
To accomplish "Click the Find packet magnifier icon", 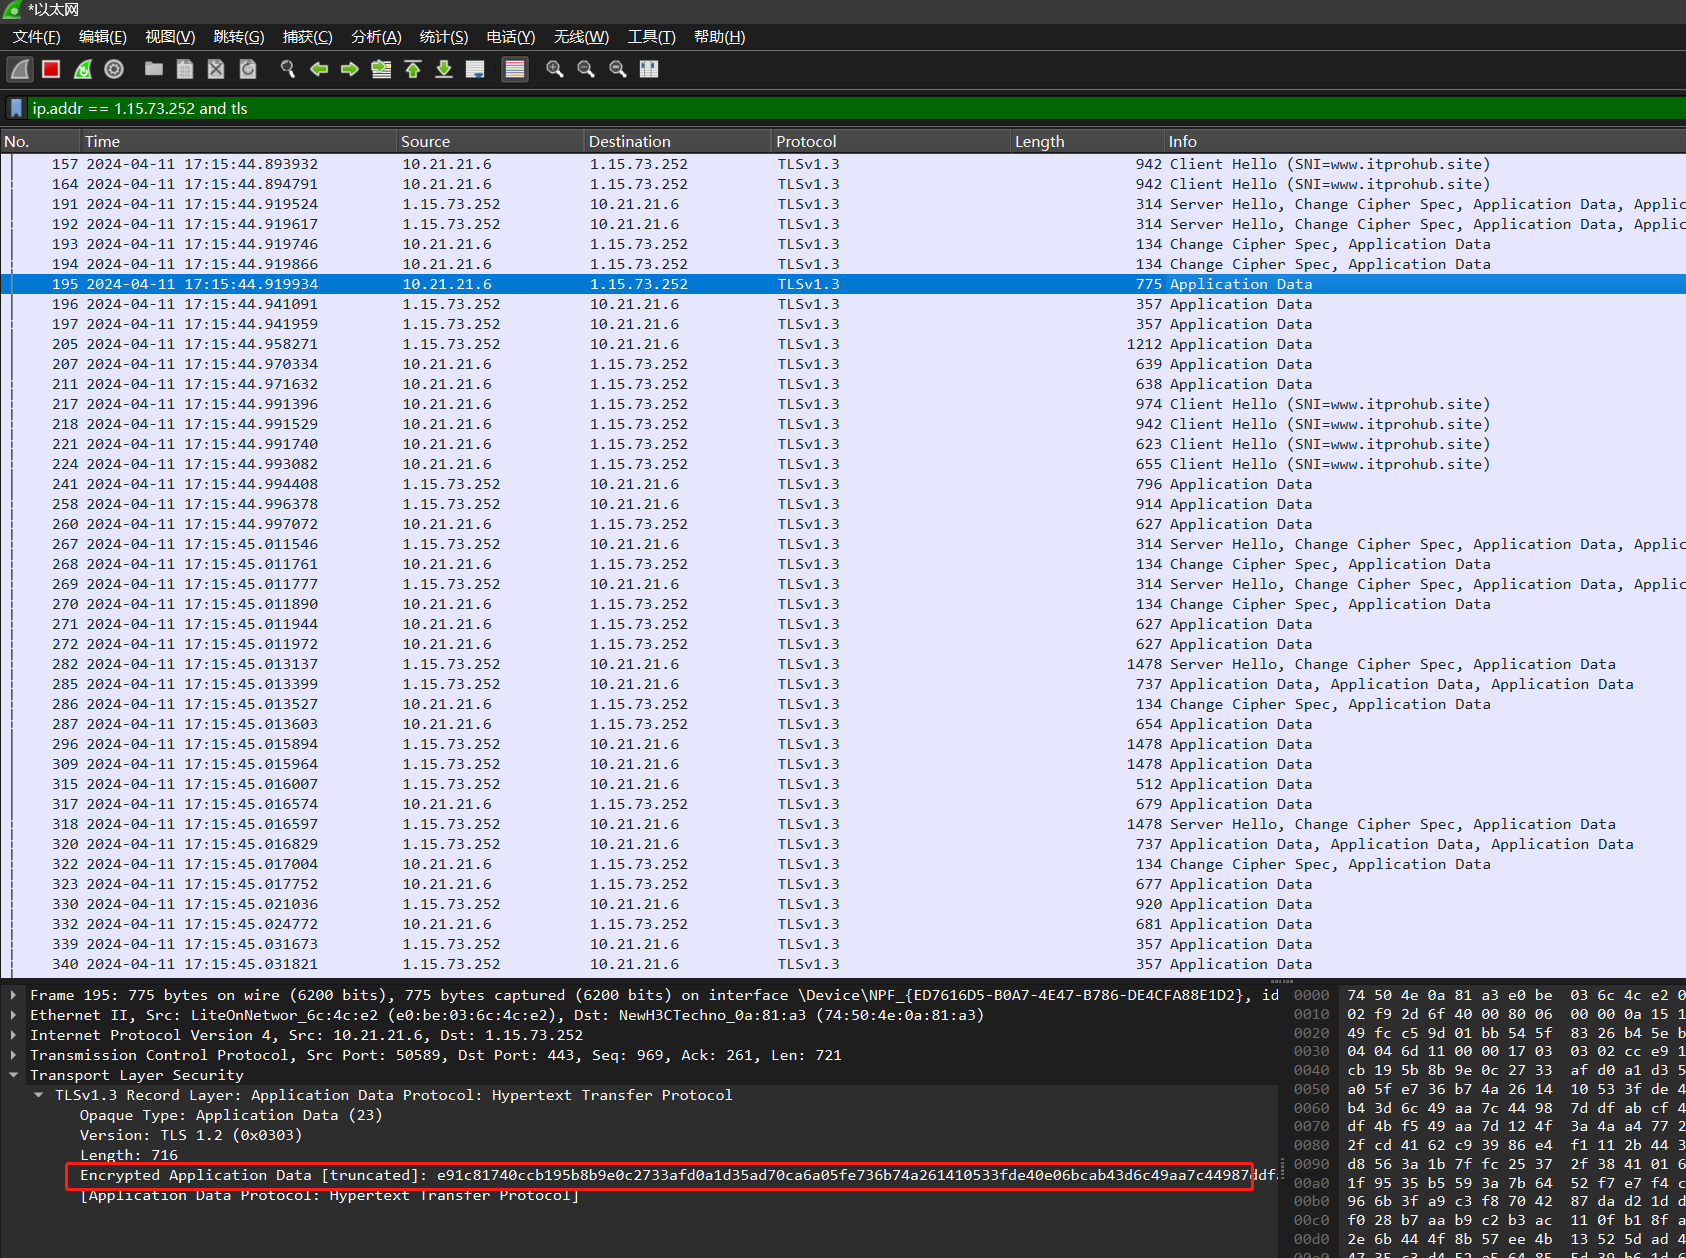I will pos(288,69).
